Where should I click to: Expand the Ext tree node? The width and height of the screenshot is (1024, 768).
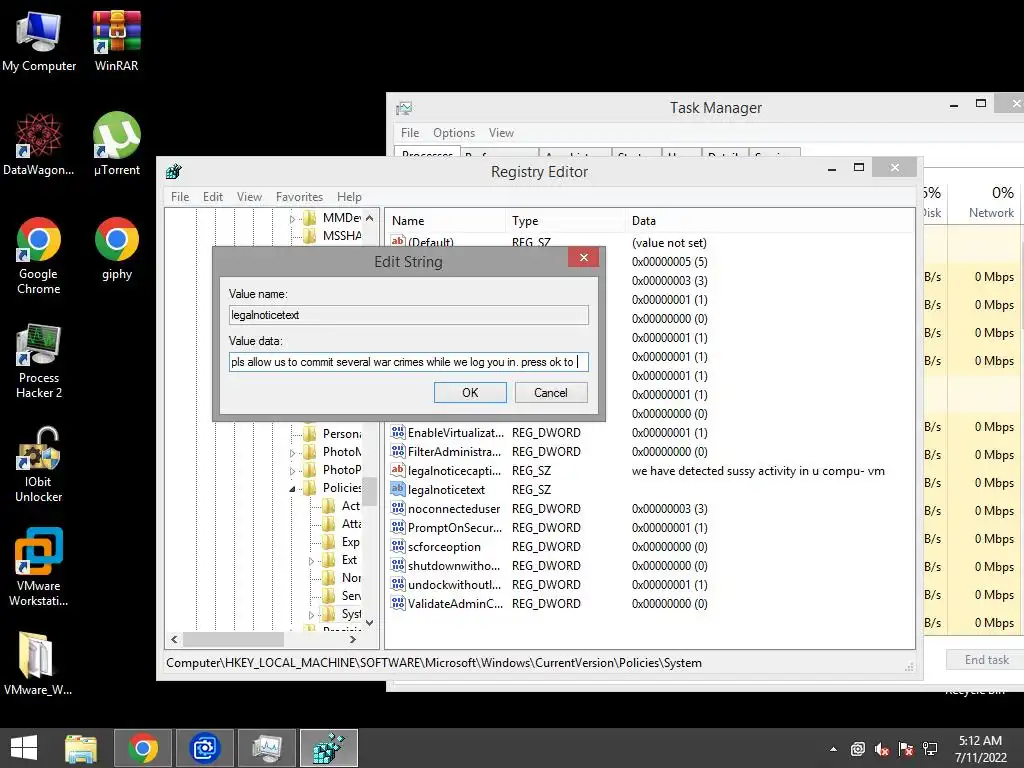(312, 561)
